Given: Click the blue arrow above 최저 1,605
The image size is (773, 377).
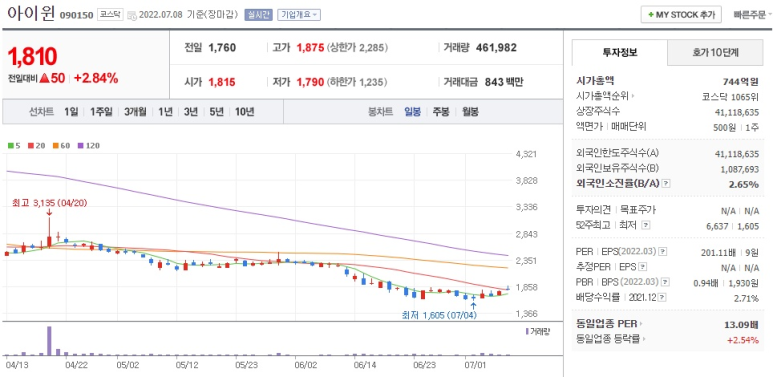Looking at the screenshot, I should pyautogui.click(x=473, y=305).
